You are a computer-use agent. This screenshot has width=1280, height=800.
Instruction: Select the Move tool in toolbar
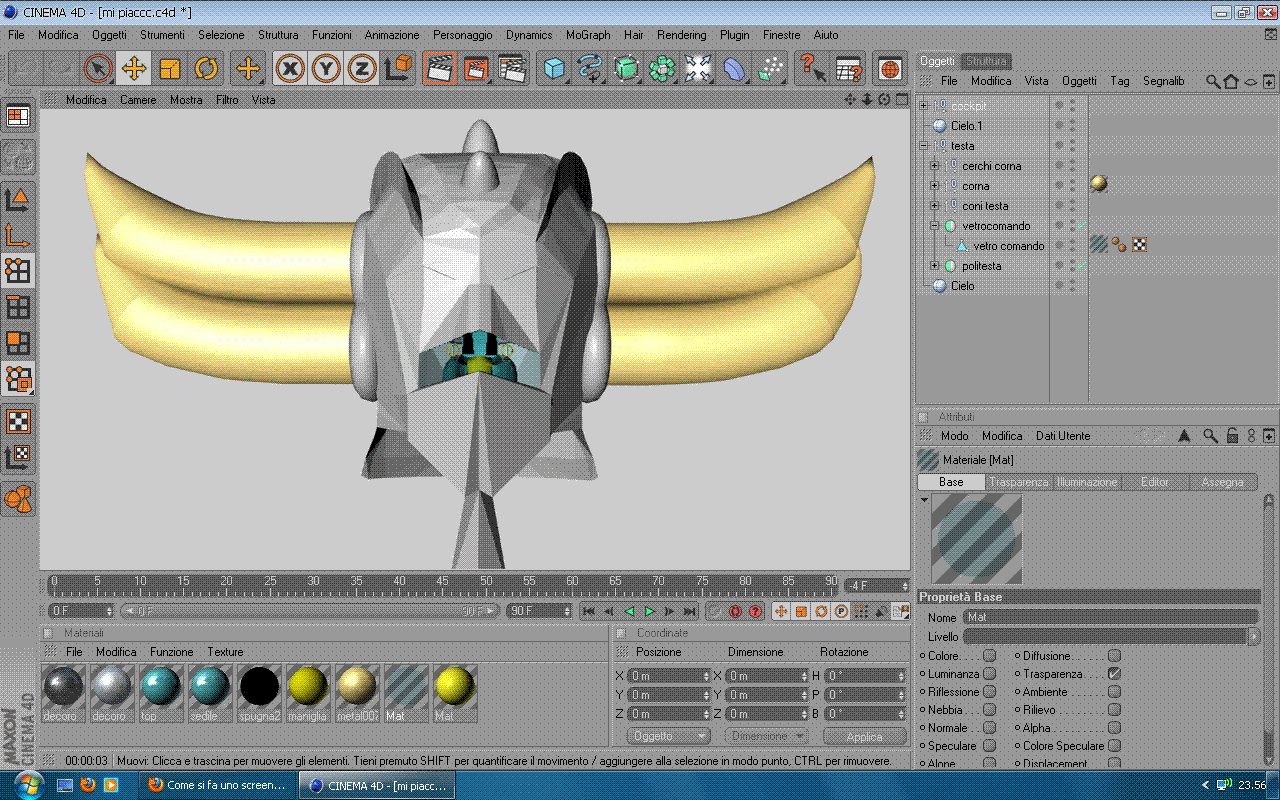134,68
